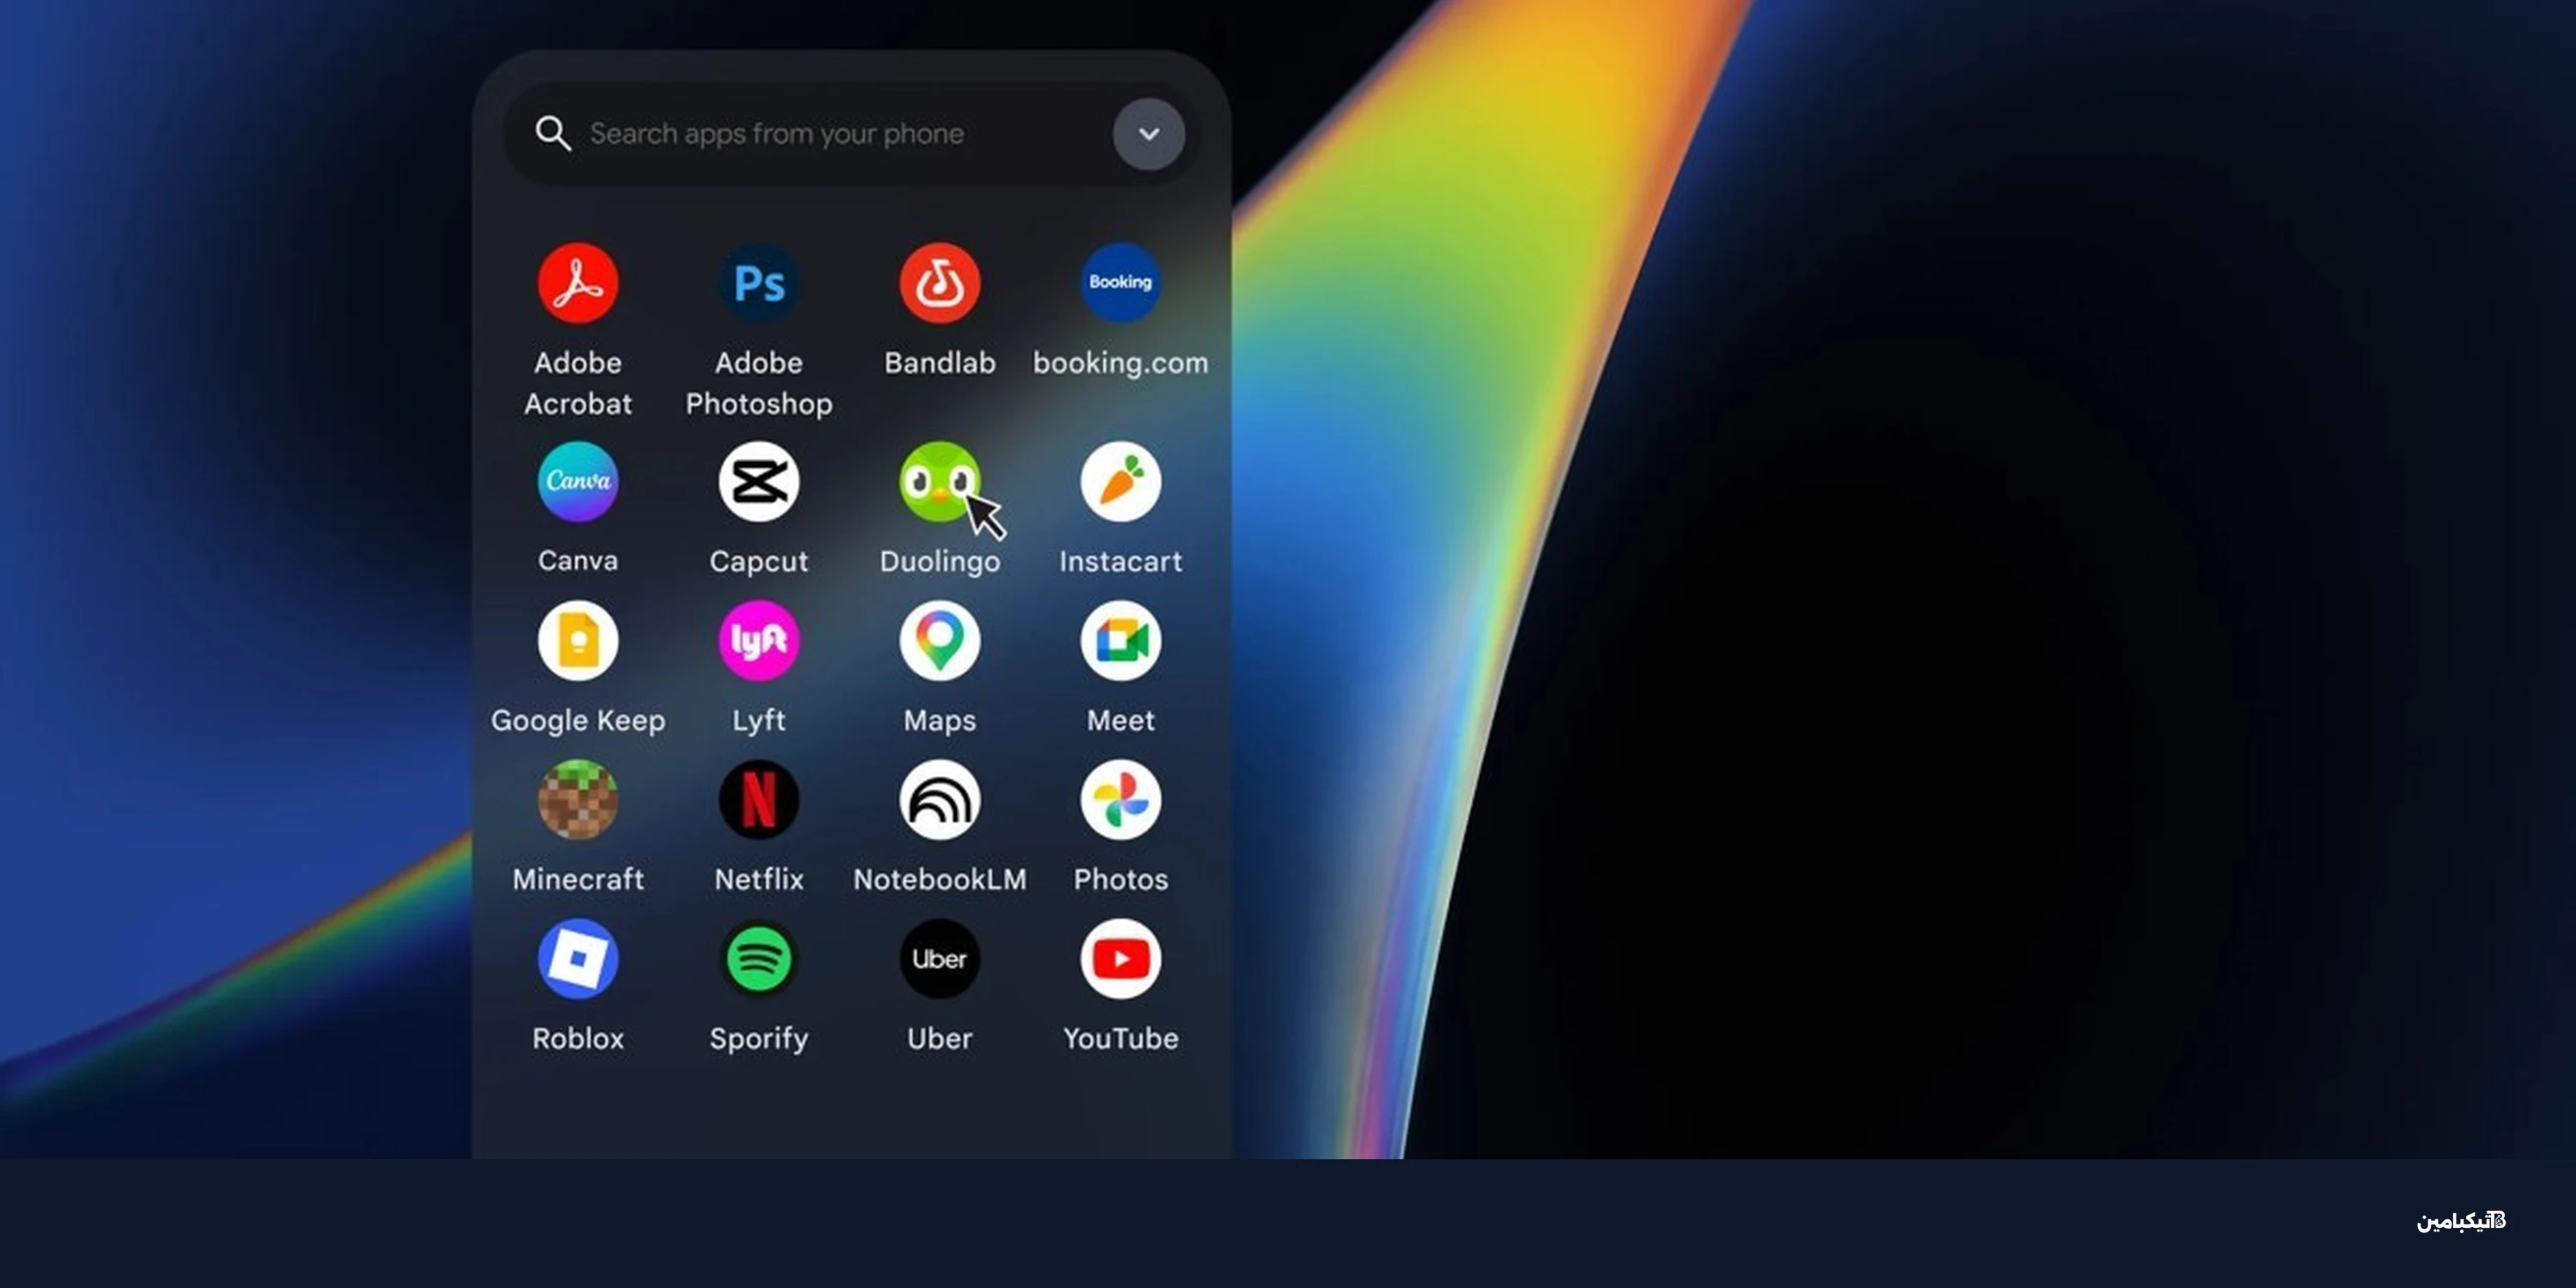Click the 'Roblox' label text
This screenshot has width=2576, height=1288.
(x=578, y=1038)
